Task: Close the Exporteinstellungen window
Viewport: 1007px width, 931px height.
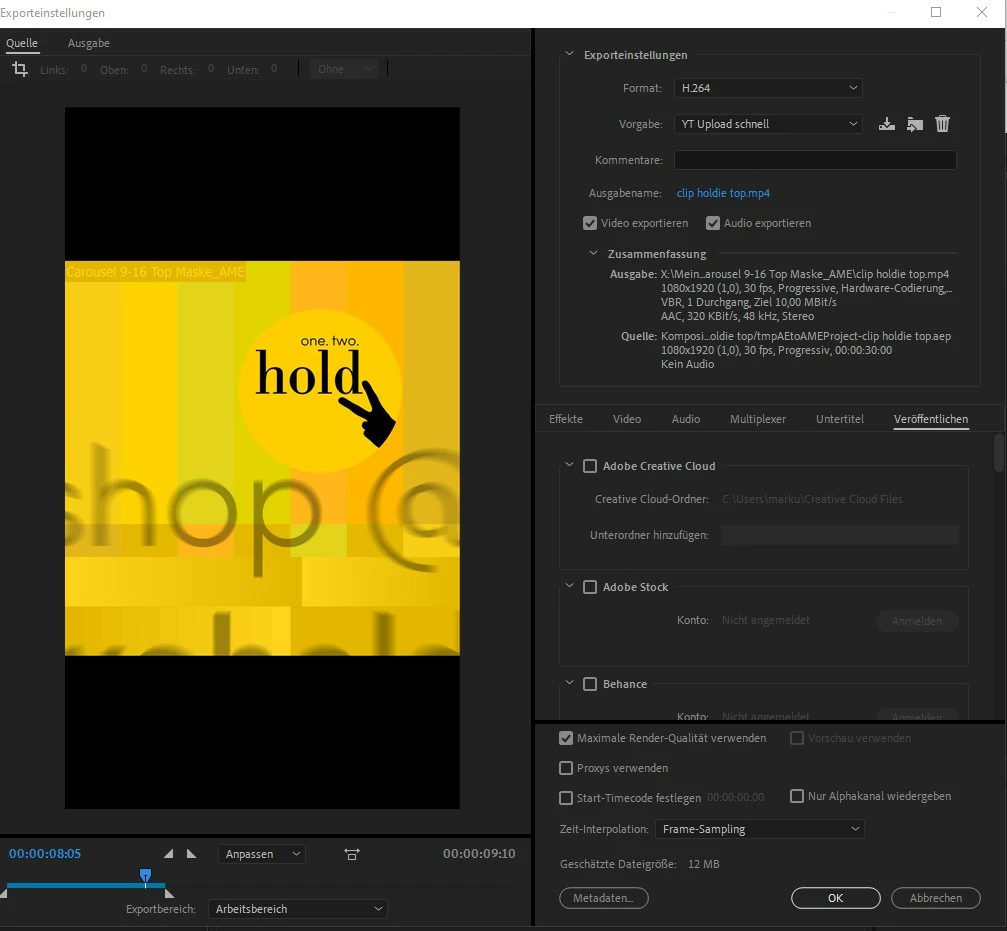Action: coord(981,12)
